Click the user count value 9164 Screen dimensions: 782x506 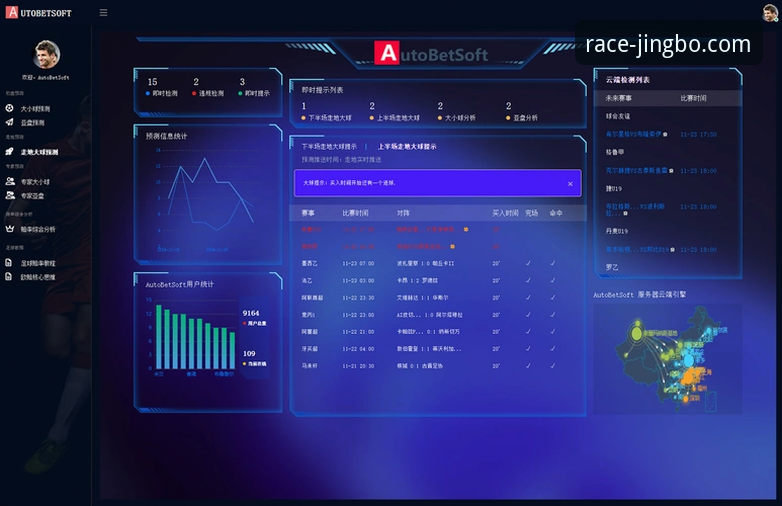251,313
